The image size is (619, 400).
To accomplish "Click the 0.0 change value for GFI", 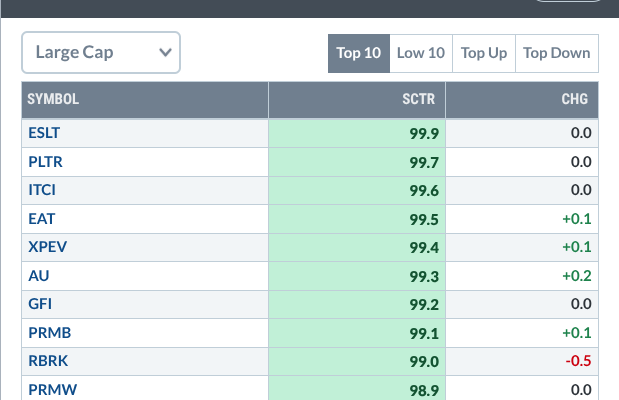I will (x=581, y=304).
